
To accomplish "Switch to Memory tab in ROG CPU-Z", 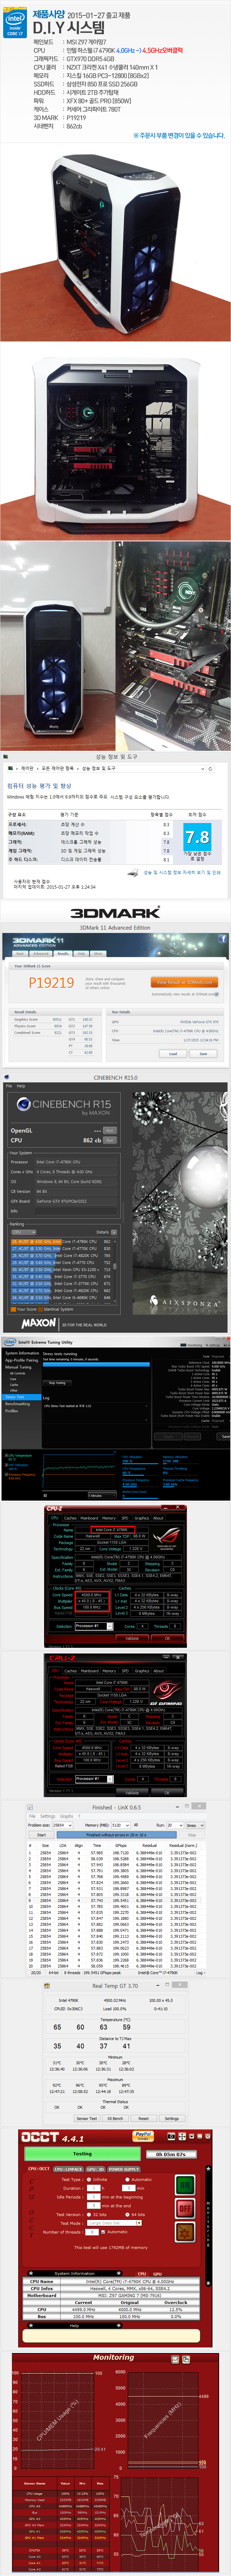I will pos(108,1518).
